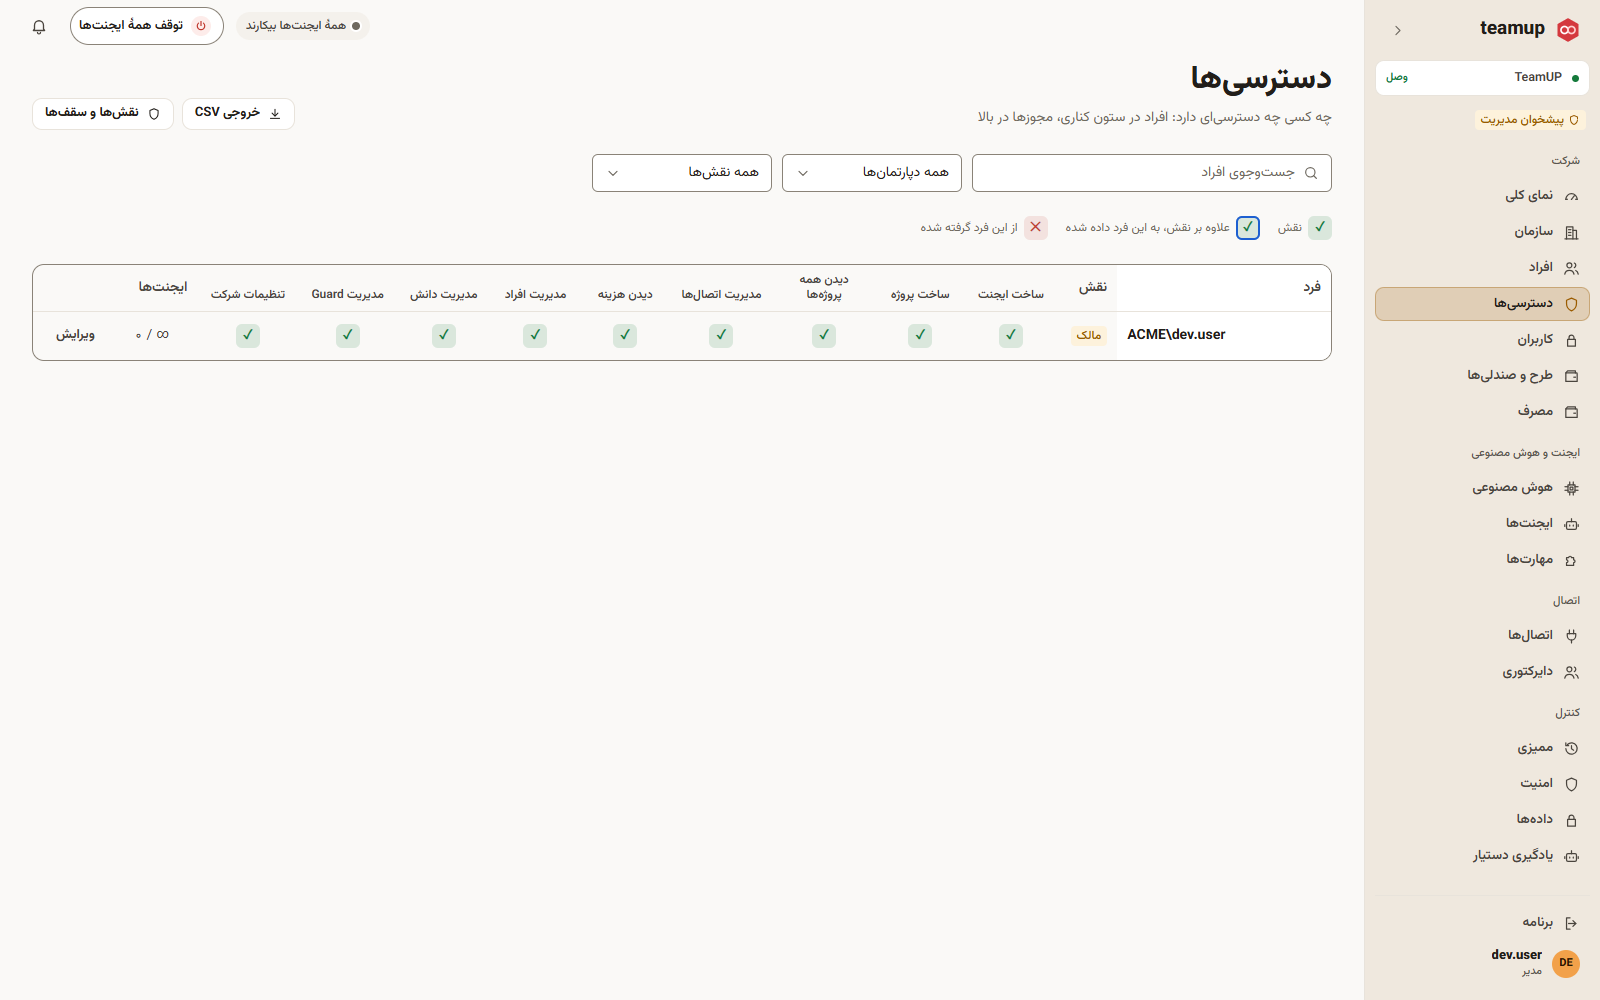
Task: Click نقش‌ها و سقف‌ها button
Action: click(x=103, y=113)
